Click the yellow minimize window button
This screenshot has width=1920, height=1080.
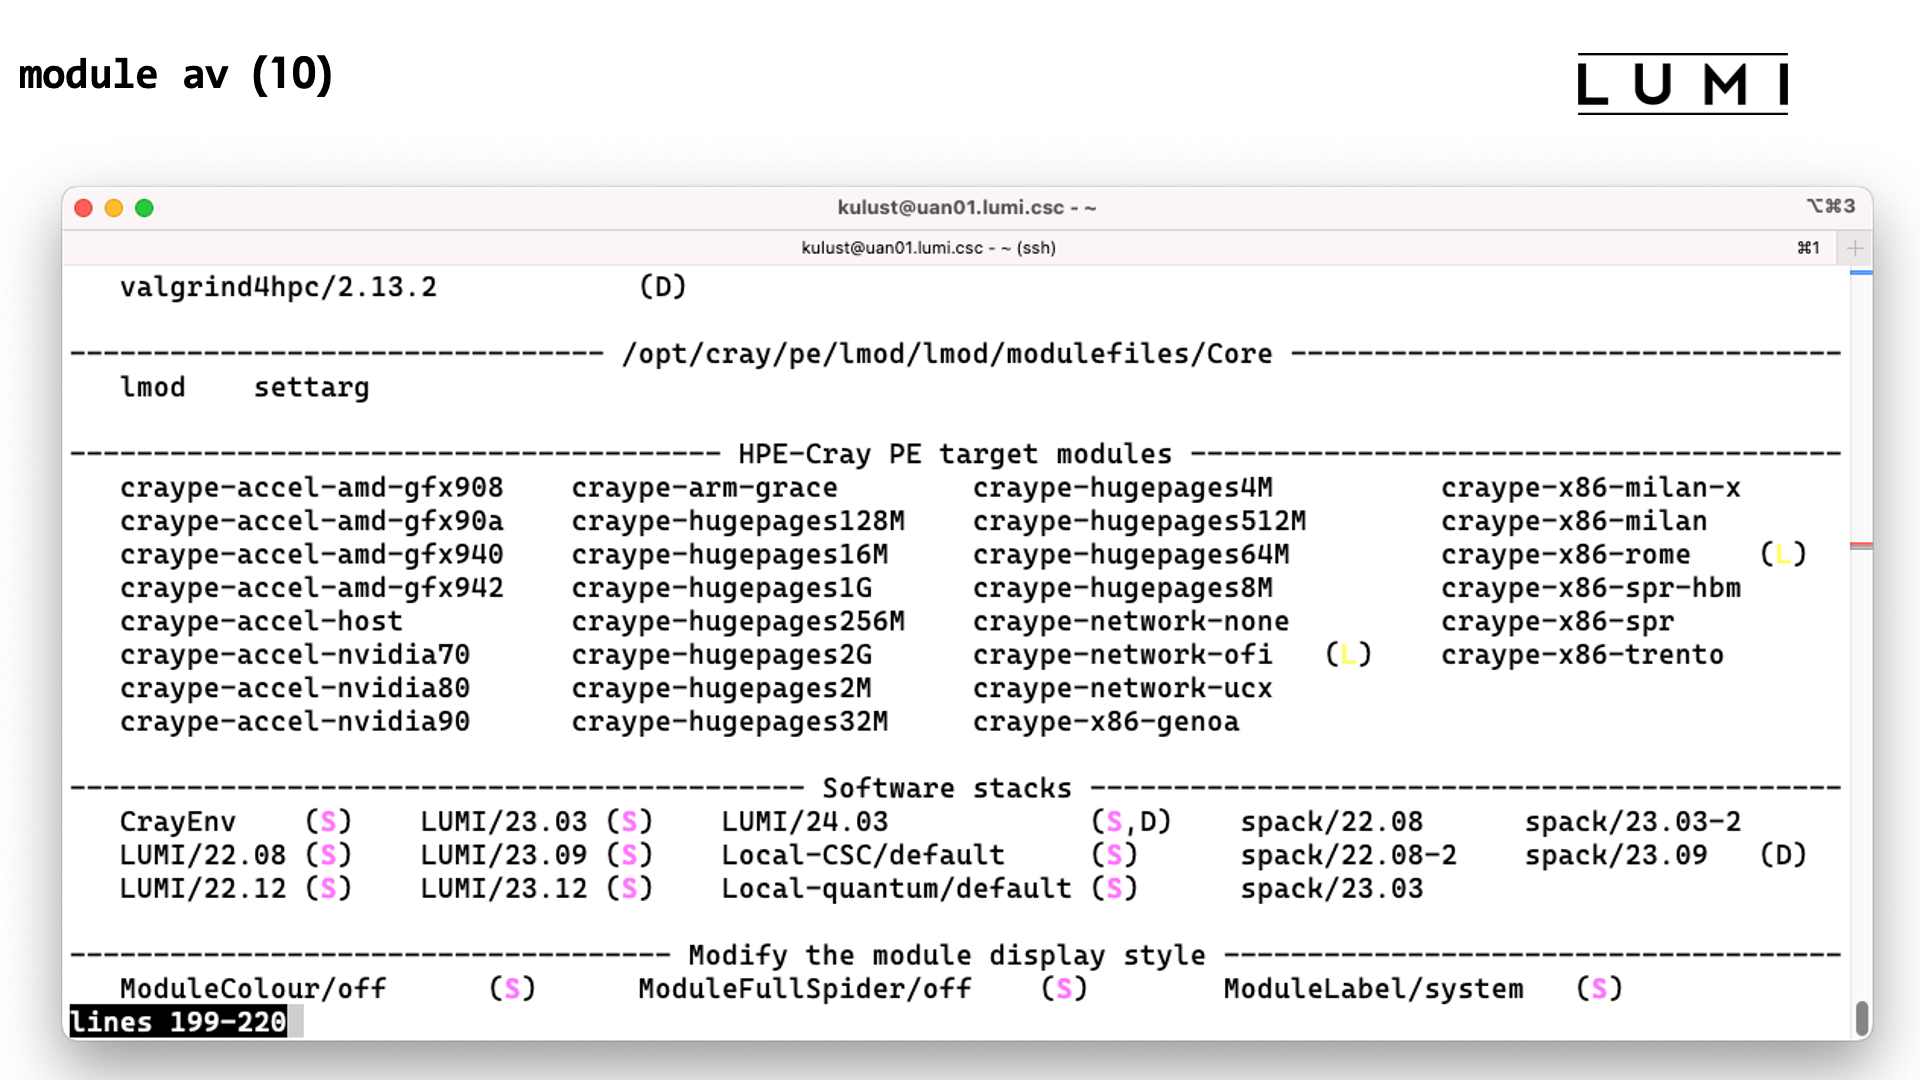point(114,208)
